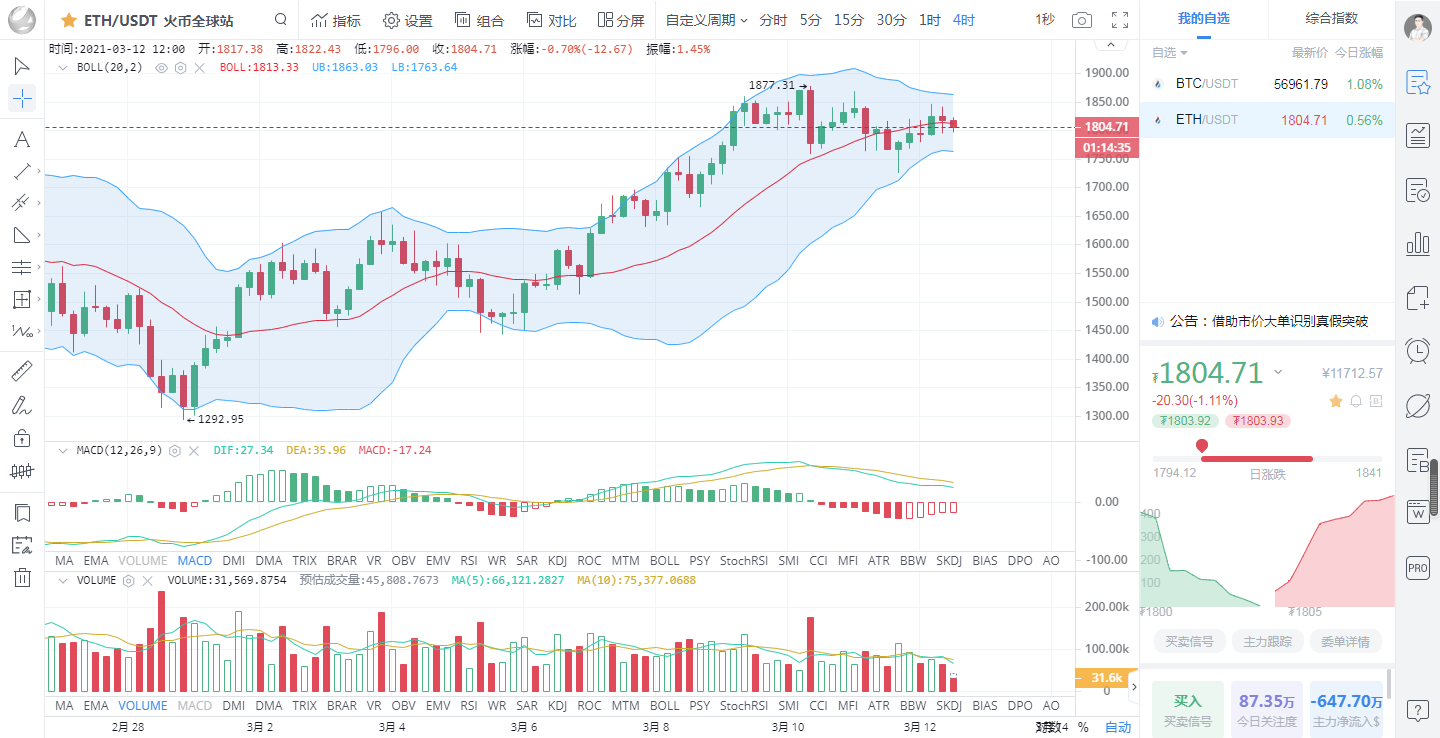Open MACD indicator settings hexagon
This screenshot has width=1440, height=738.
pyautogui.click(x=175, y=450)
